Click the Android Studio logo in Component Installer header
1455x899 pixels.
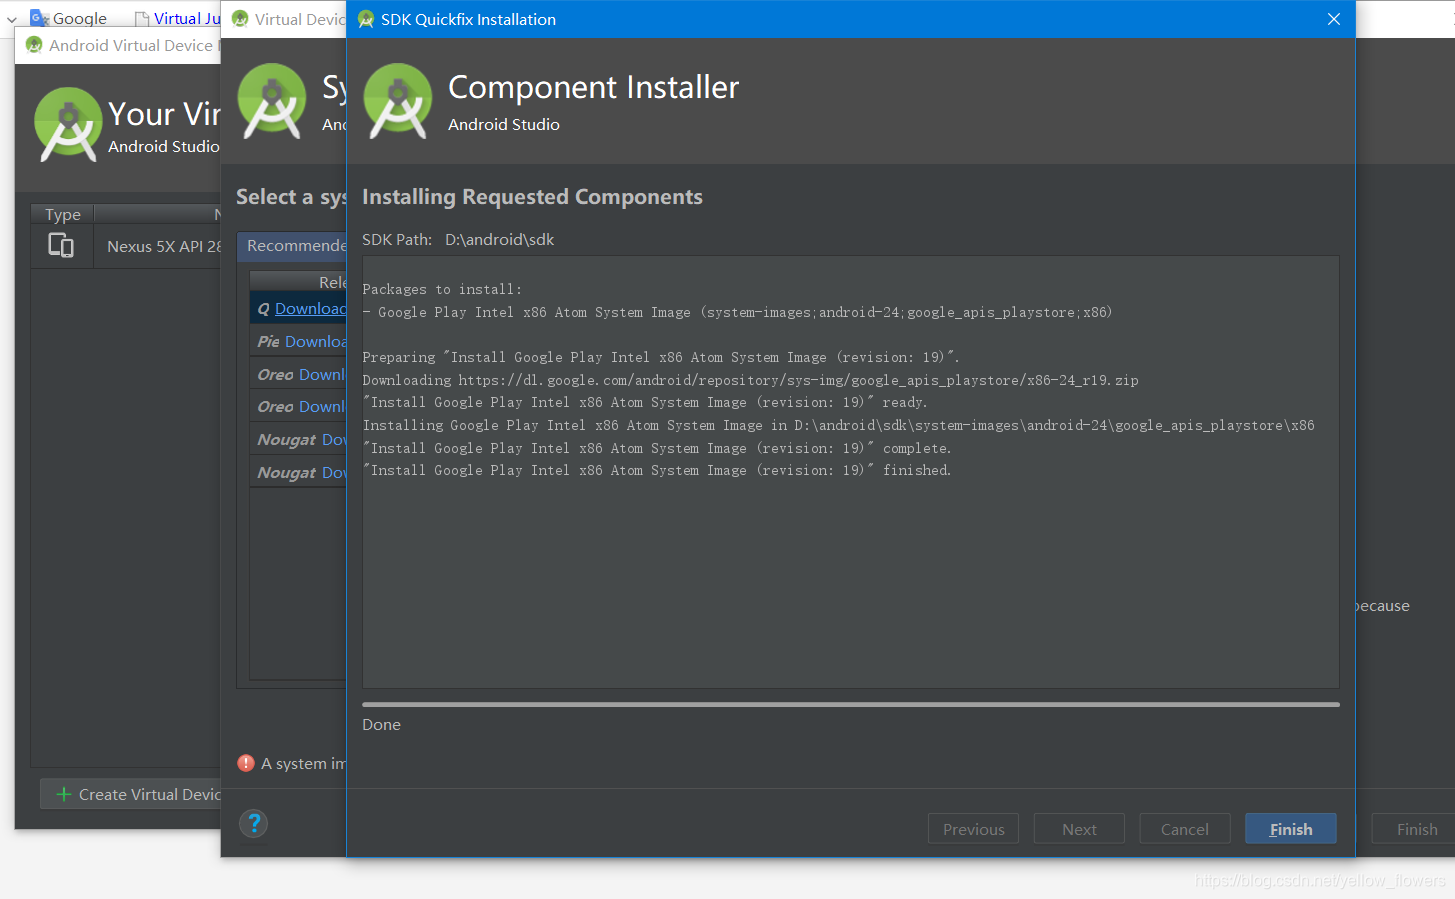coord(398,101)
